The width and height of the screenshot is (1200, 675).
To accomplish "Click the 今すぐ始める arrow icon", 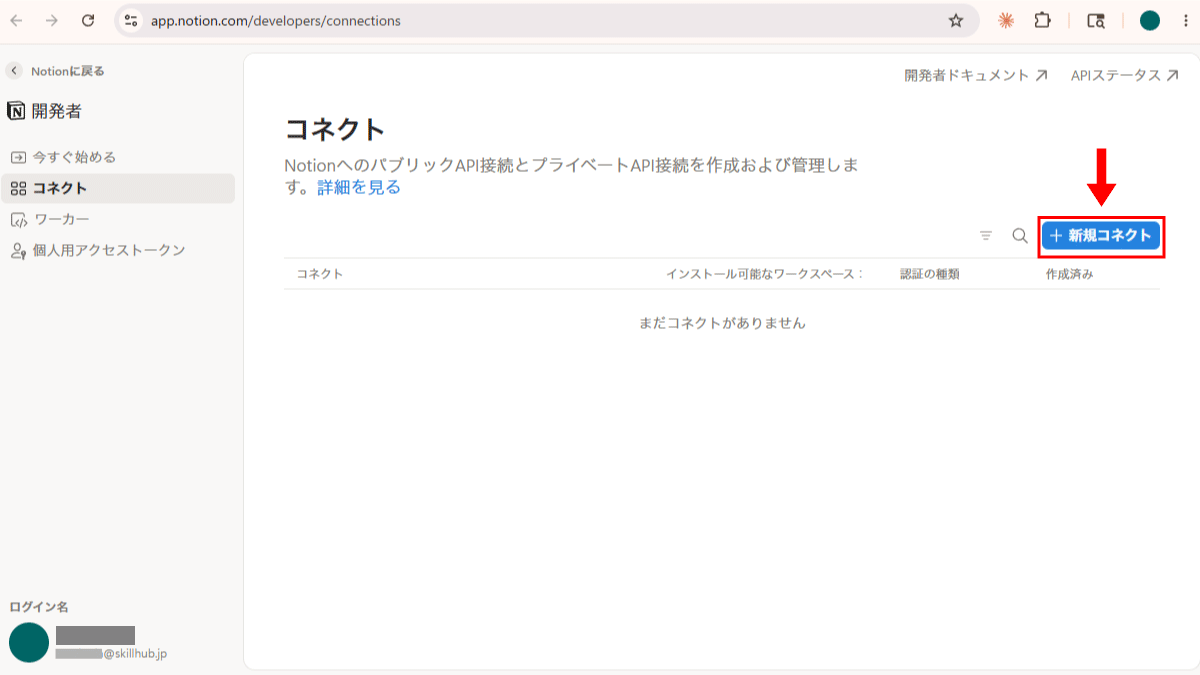I will pos(18,158).
